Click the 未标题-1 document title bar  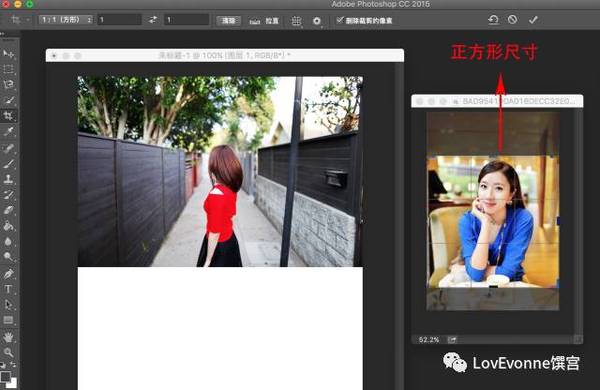pyautogui.click(x=225, y=55)
